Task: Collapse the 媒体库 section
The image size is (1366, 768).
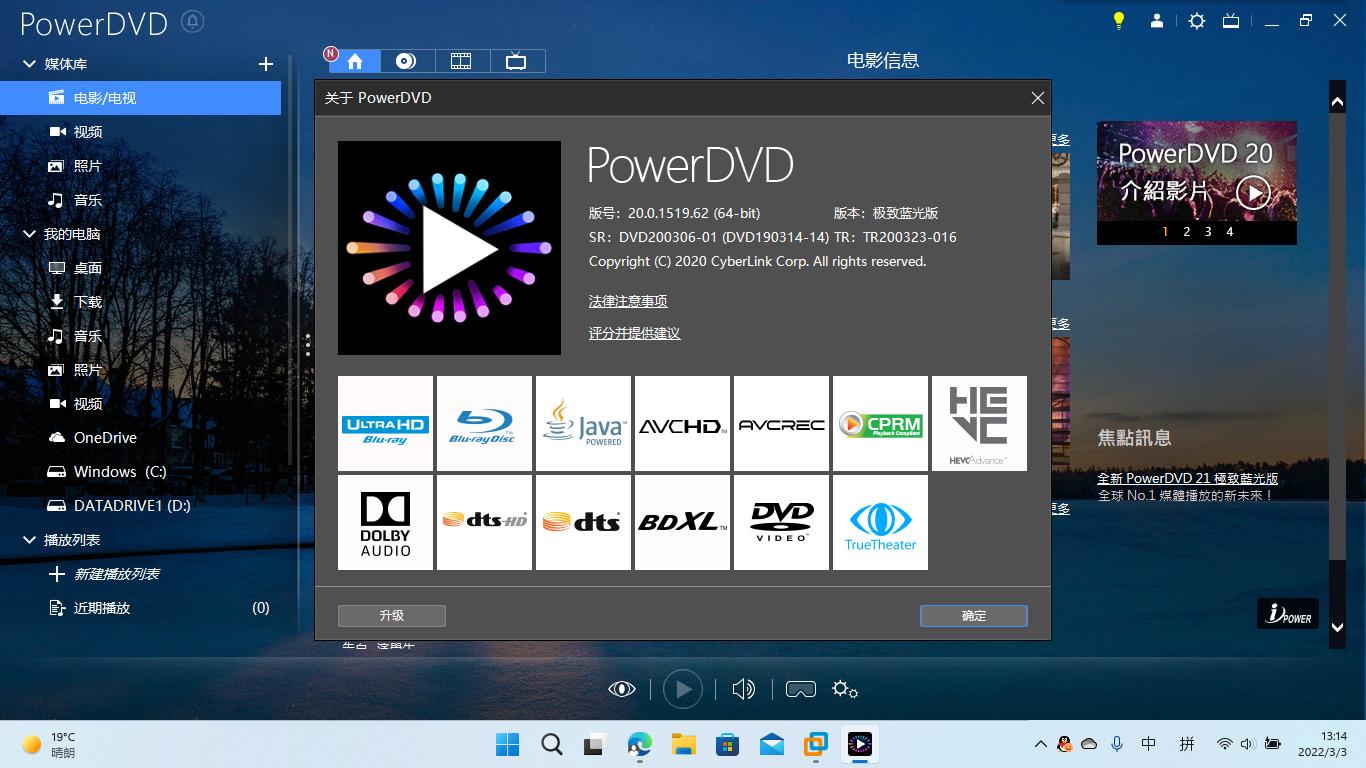Action: 29,64
